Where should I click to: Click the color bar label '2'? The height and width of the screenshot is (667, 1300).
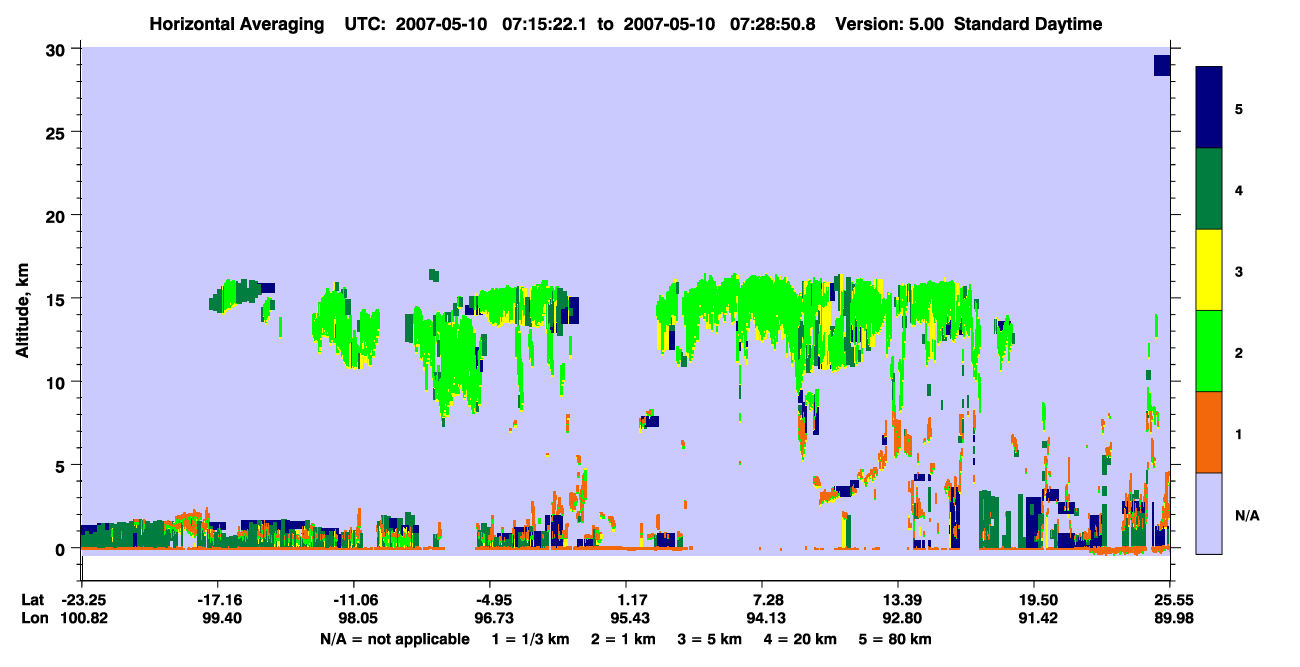point(1239,352)
